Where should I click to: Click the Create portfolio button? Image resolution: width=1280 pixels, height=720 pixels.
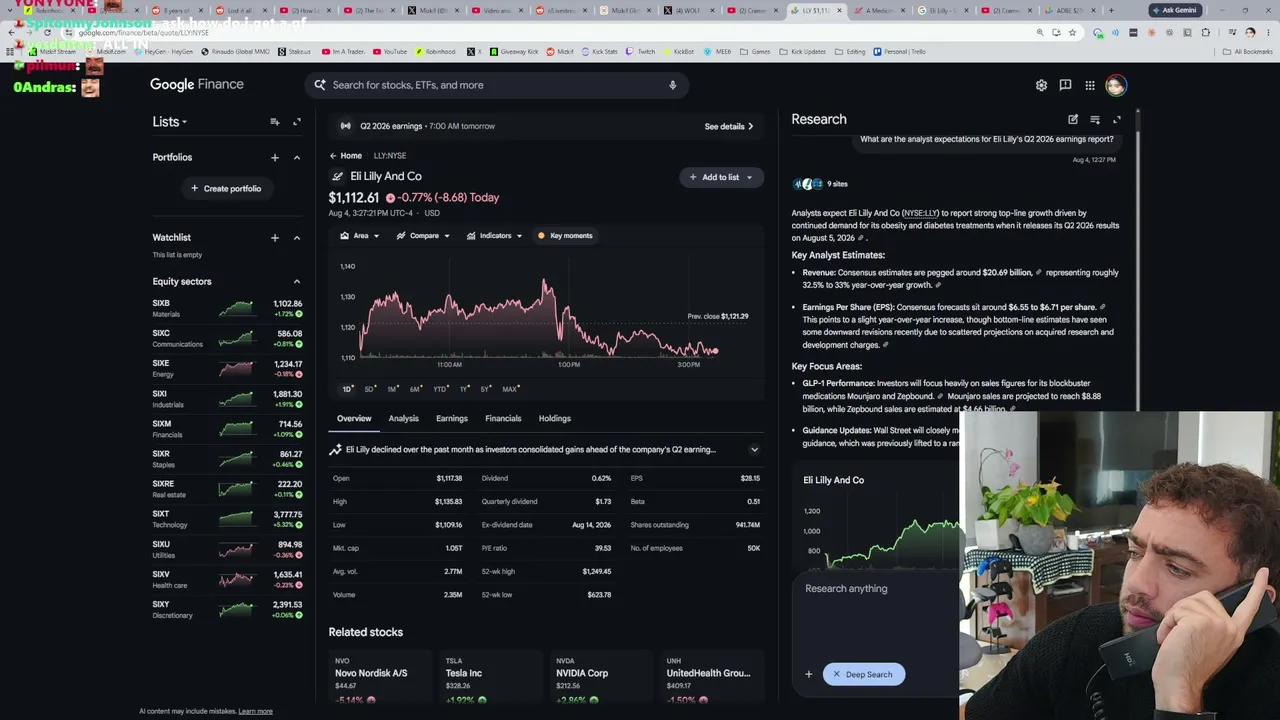point(226,189)
